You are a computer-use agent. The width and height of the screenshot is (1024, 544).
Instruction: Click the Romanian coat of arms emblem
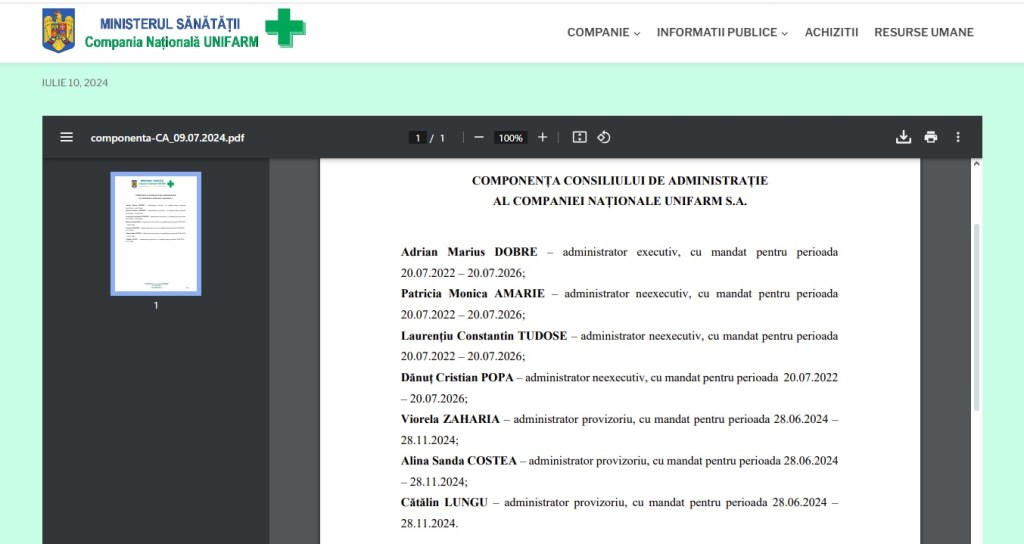point(59,31)
